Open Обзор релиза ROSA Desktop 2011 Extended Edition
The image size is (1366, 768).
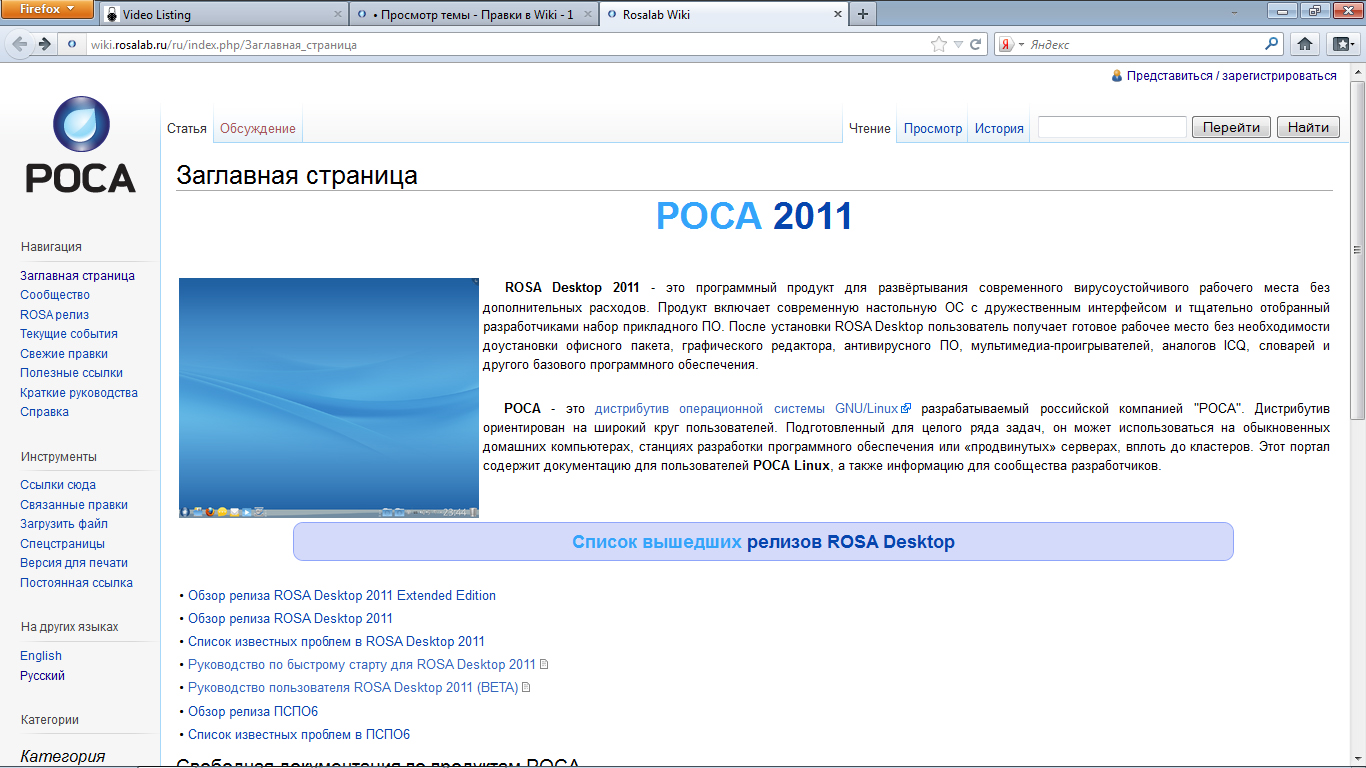coord(342,596)
